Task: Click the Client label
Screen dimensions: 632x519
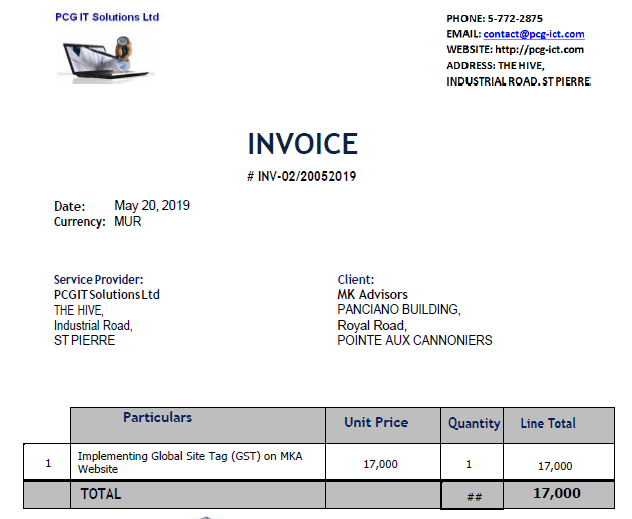Action: coord(356,280)
